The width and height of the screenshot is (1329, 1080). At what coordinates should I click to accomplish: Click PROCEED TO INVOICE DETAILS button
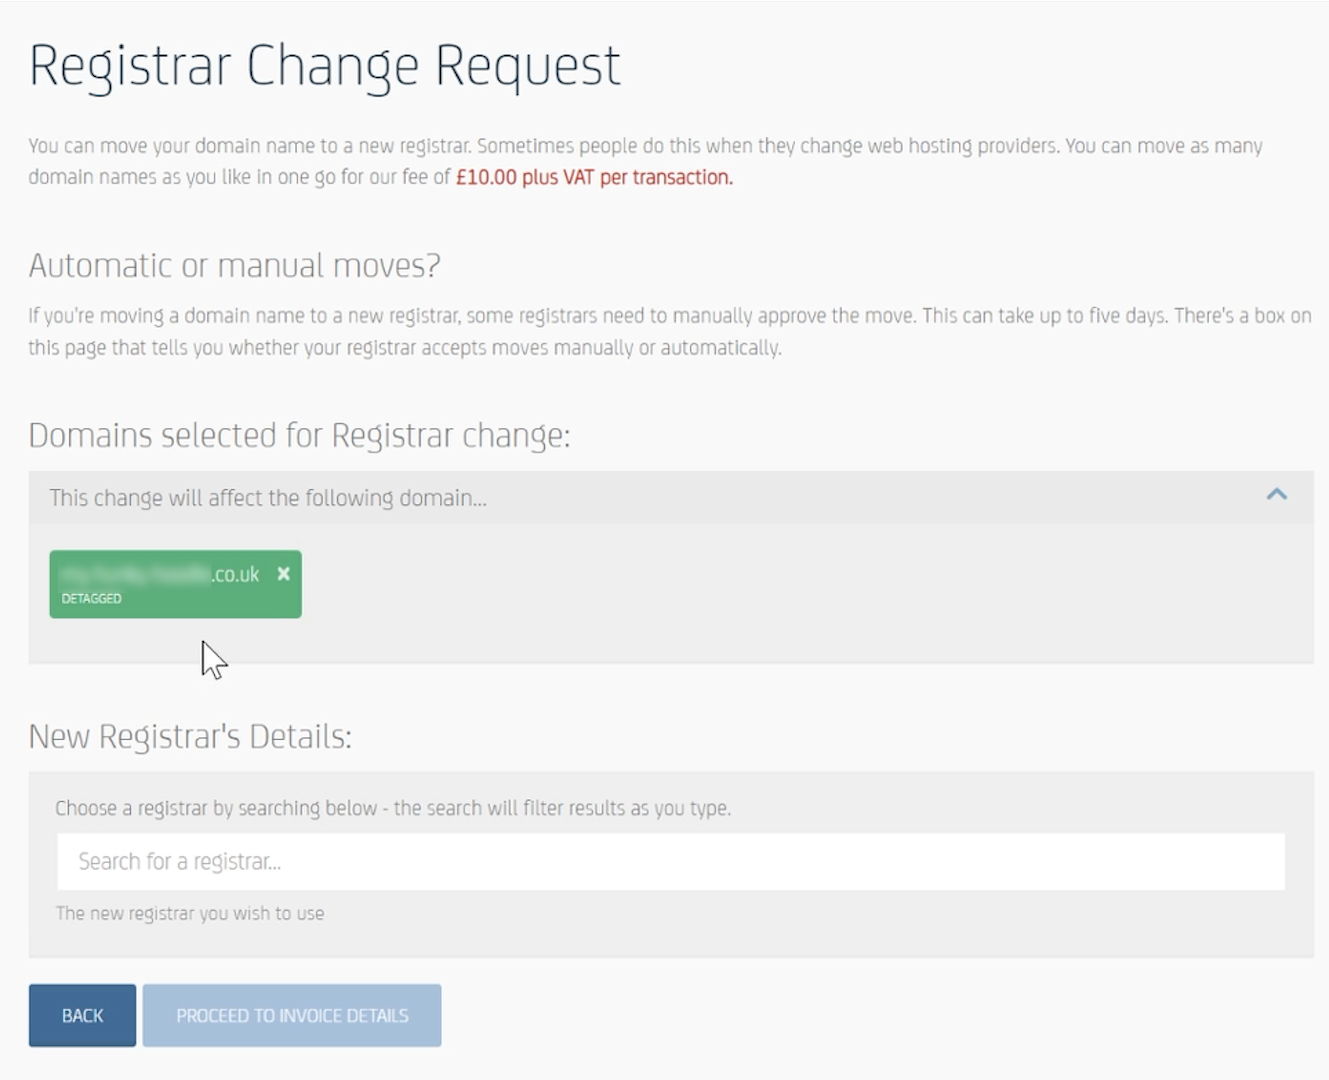pyautogui.click(x=292, y=1015)
